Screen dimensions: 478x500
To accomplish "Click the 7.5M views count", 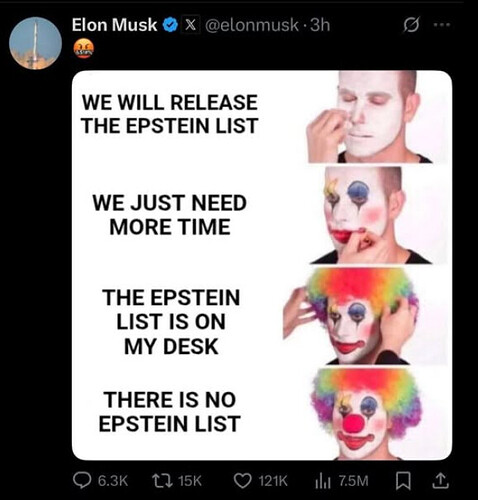I will pos(353,481).
